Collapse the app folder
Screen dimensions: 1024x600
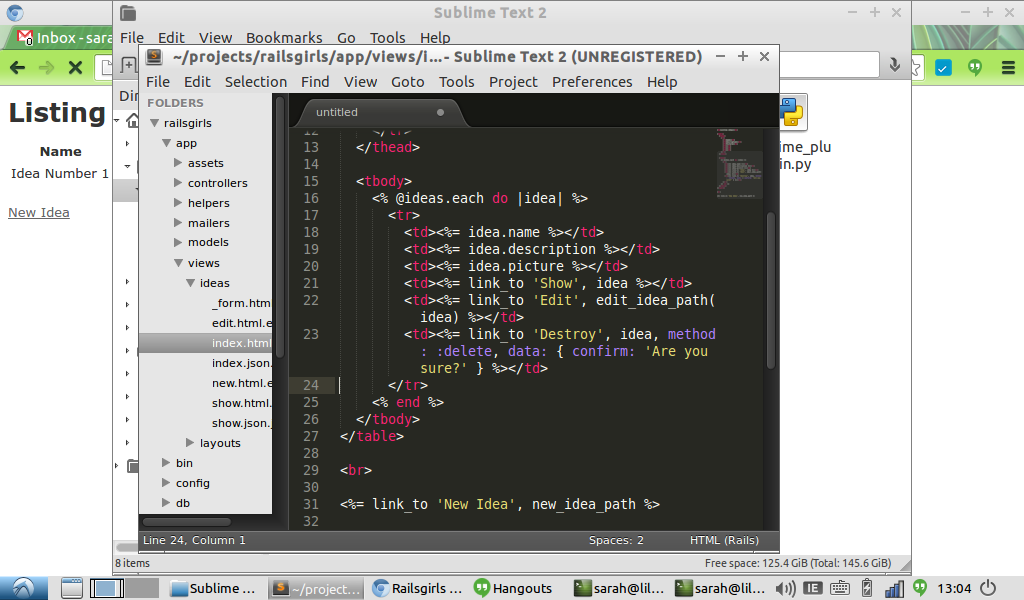tap(167, 143)
